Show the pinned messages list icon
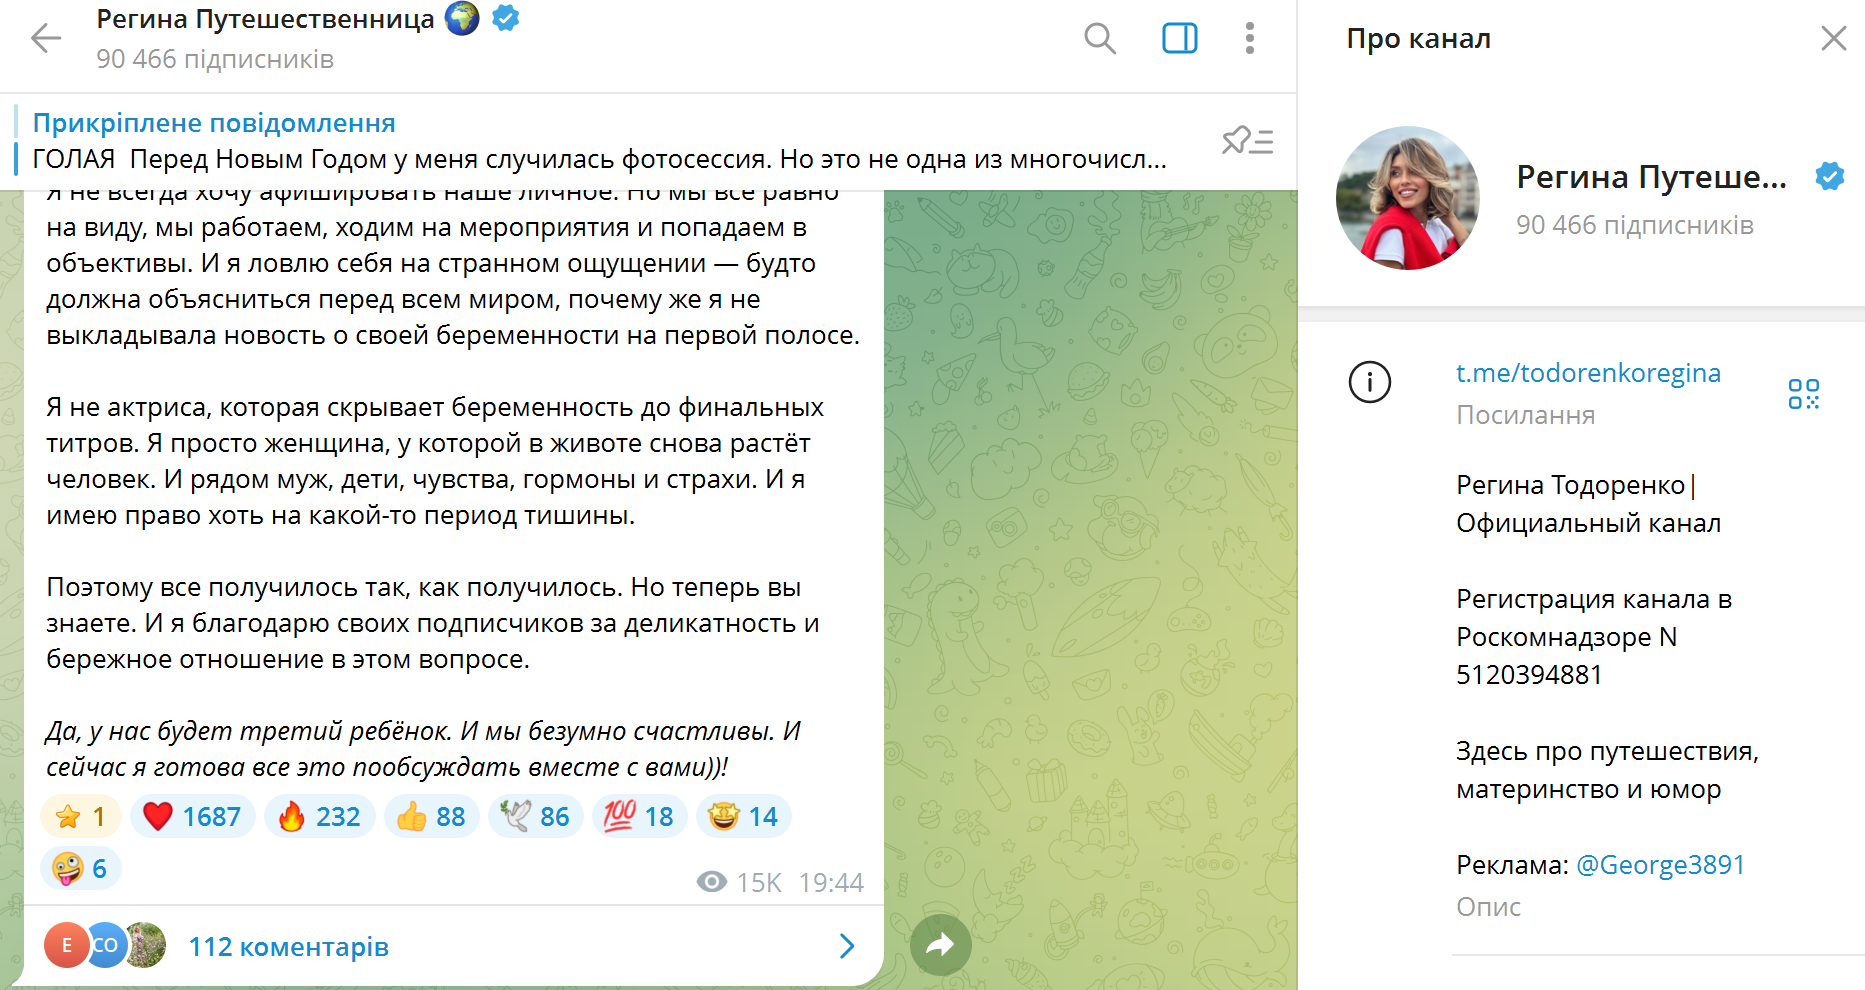This screenshot has width=1865, height=990. [x=1247, y=141]
